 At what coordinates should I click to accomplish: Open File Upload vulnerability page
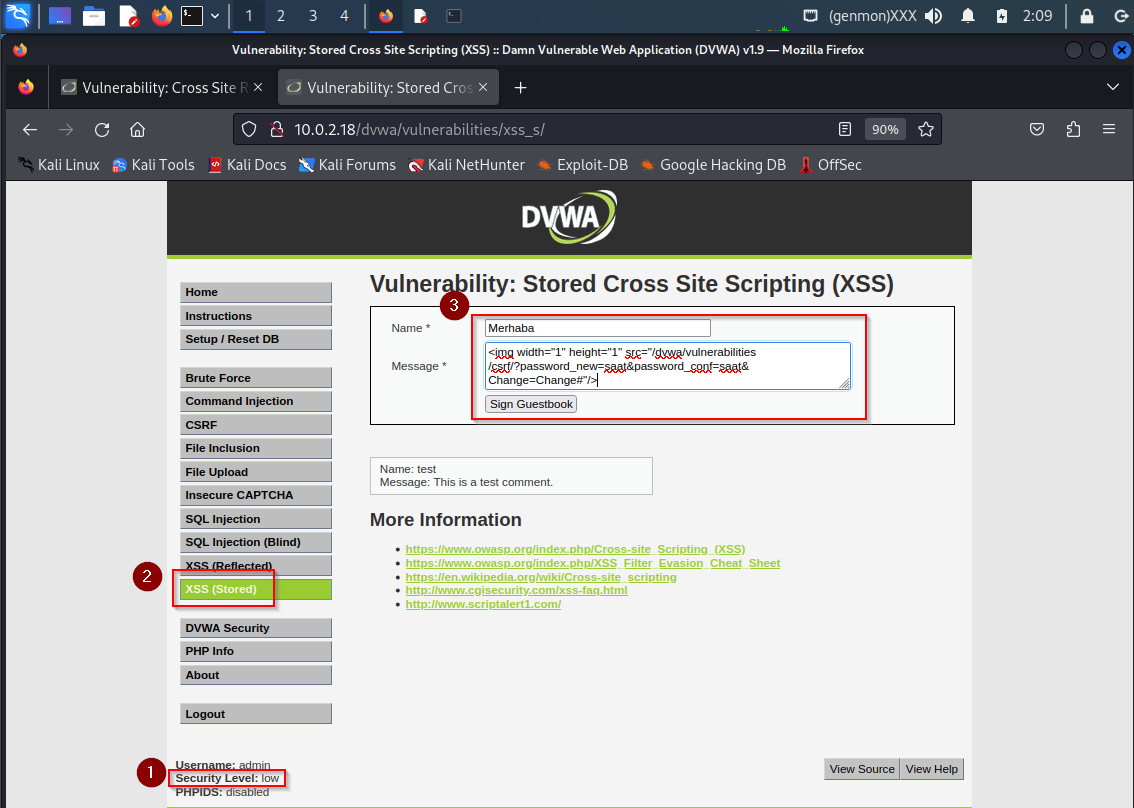point(256,472)
